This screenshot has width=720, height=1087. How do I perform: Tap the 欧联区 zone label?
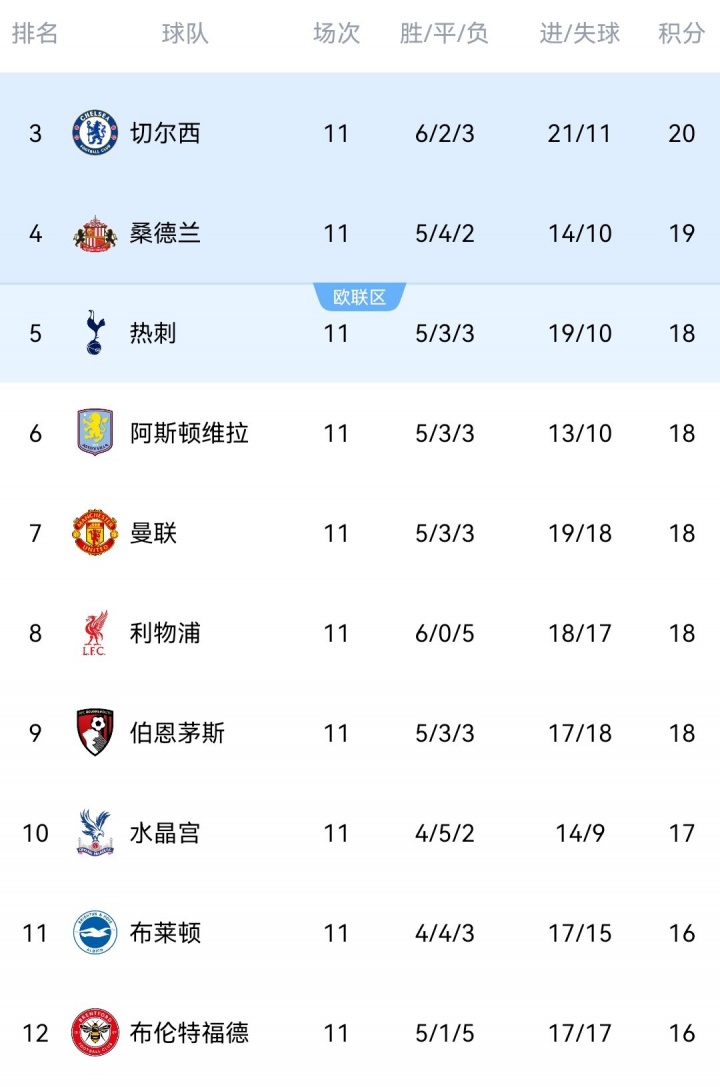[x=360, y=297]
